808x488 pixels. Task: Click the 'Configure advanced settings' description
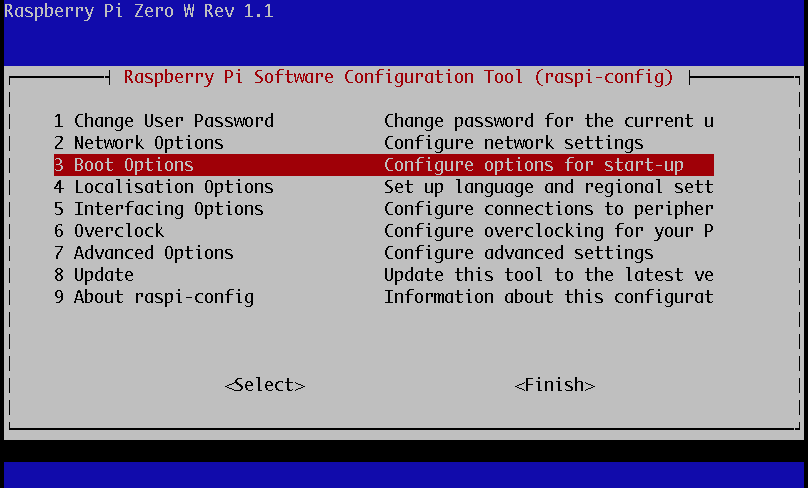(x=518, y=253)
